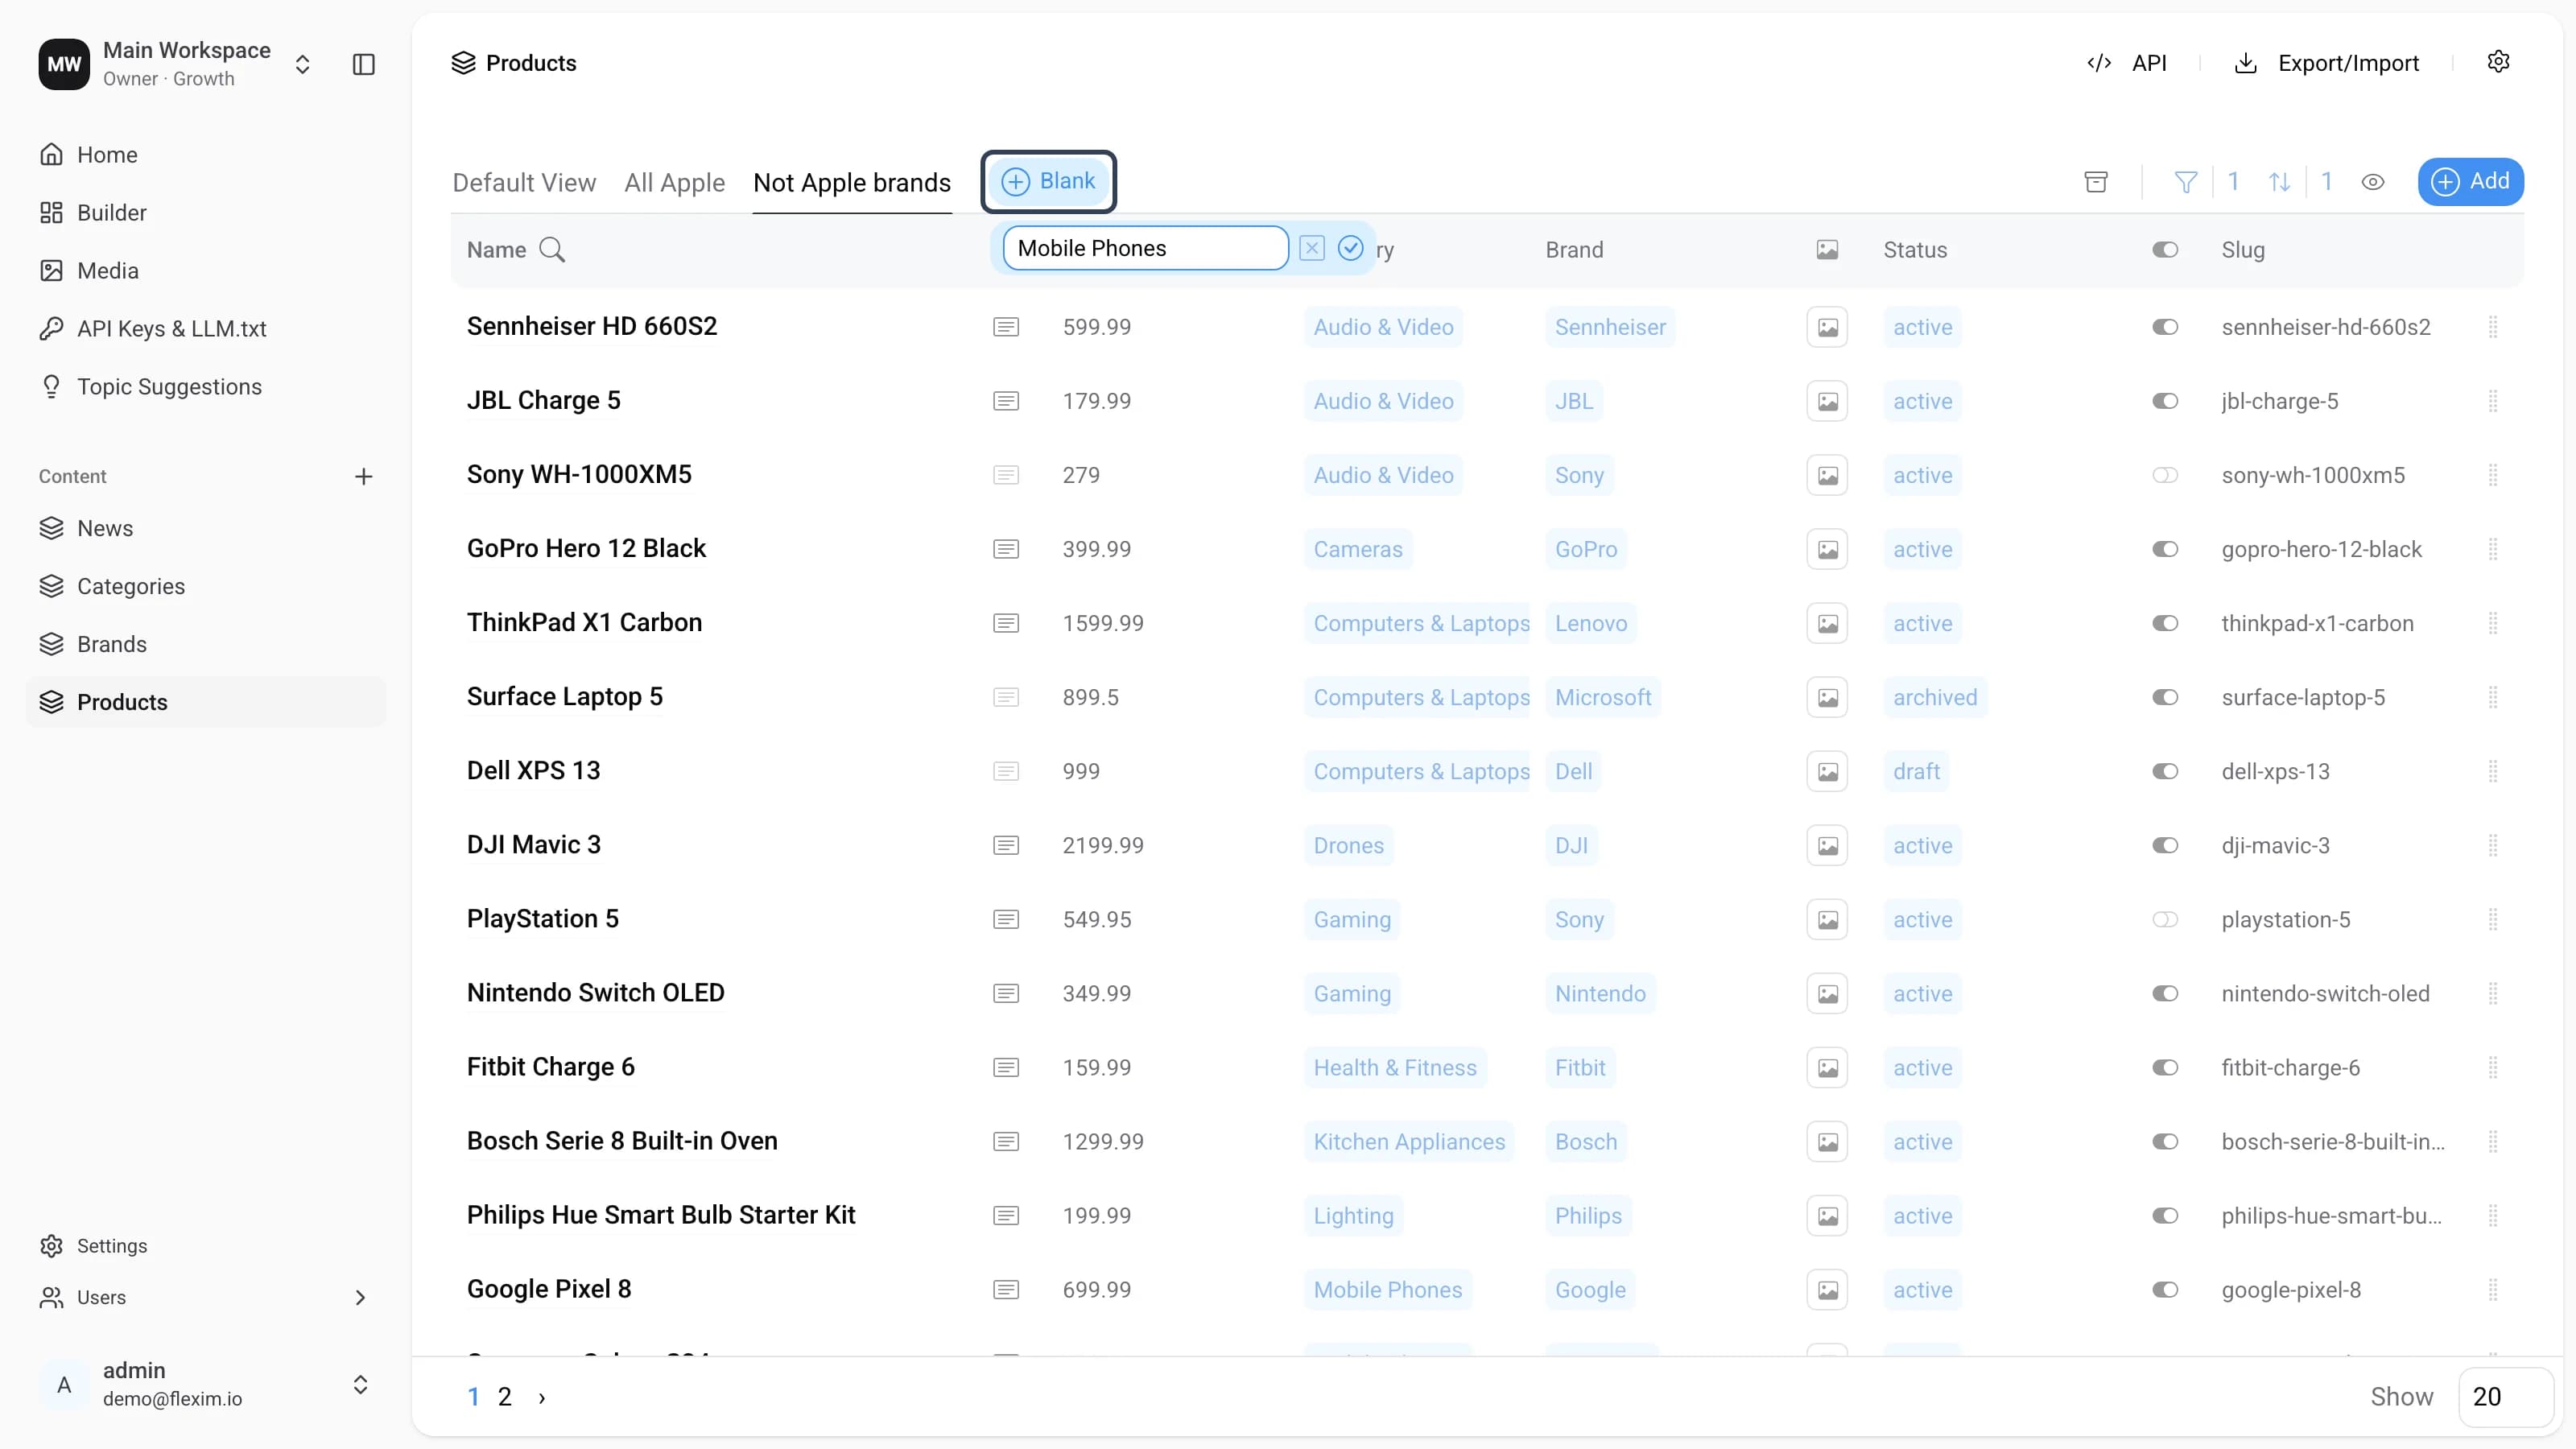Click the blue Add button
This screenshot has width=2576, height=1449.
click(x=2470, y=181)
